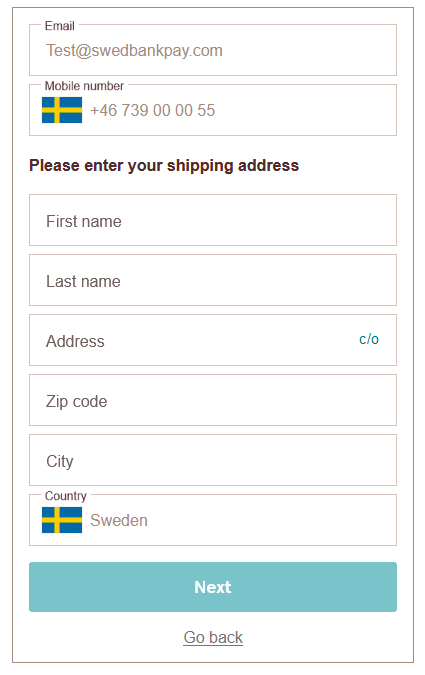Viewport: 425px width, 675px height.
Task: Focus the City input field
Action: [x=213, y=460]
